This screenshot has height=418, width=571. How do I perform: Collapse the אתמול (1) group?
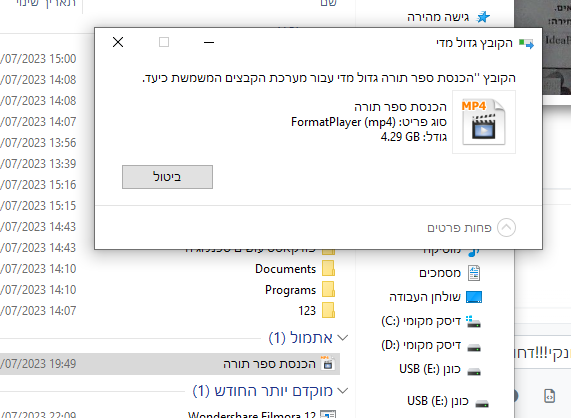pos(343,338)
